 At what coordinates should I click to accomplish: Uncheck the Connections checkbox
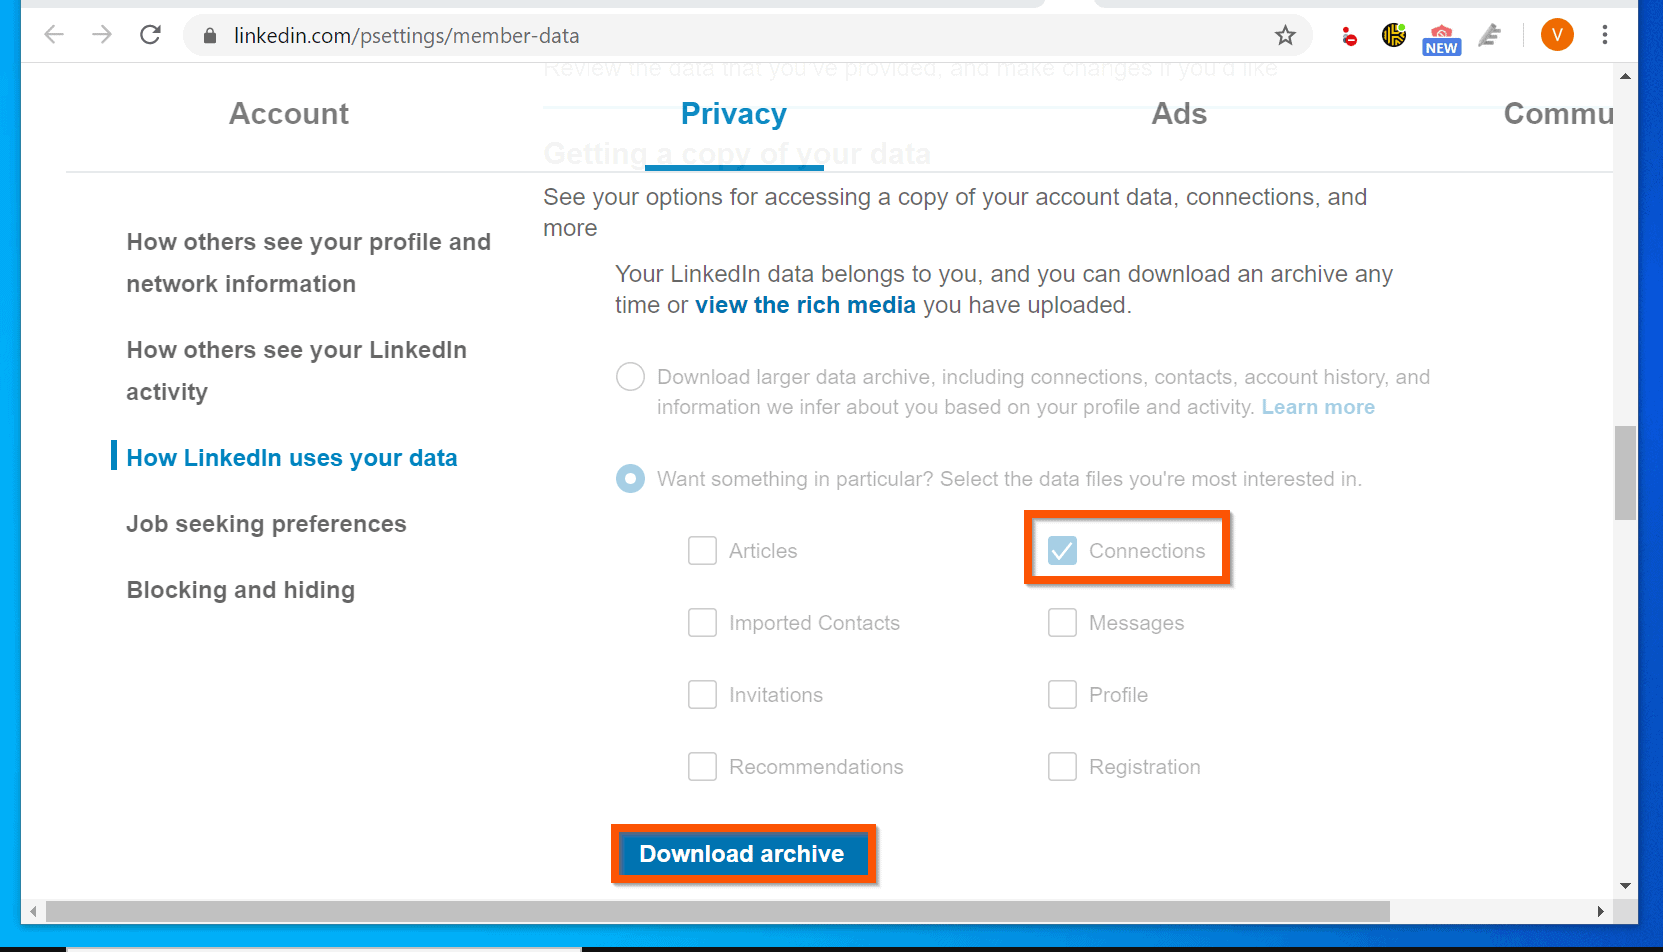[x=1062, y=550]
